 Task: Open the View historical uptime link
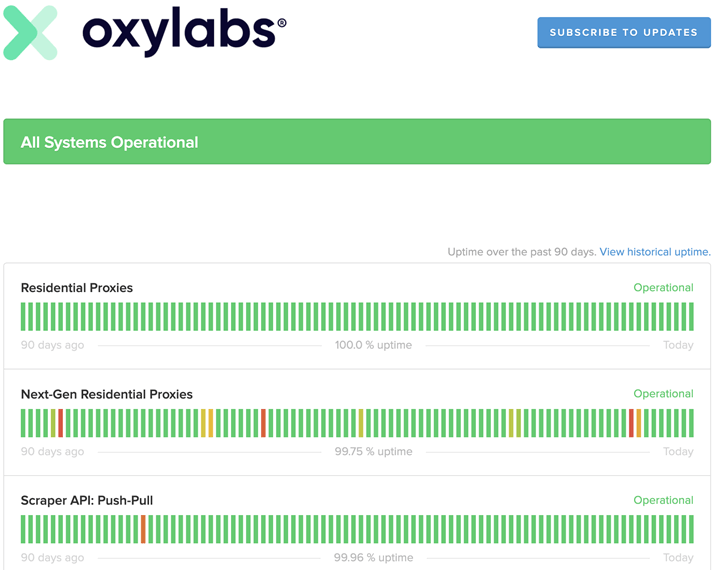pos(654,252)
